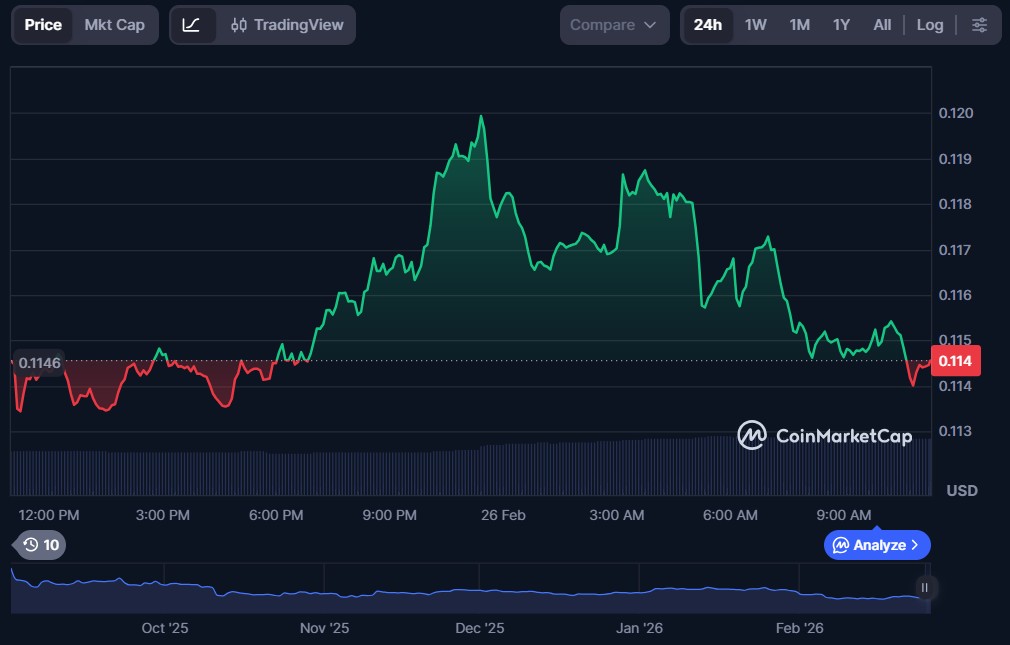The width and height of the screenshot is (1010, 645).
Task: Expand the Analyze panel chevron
Action: [915, 545]
